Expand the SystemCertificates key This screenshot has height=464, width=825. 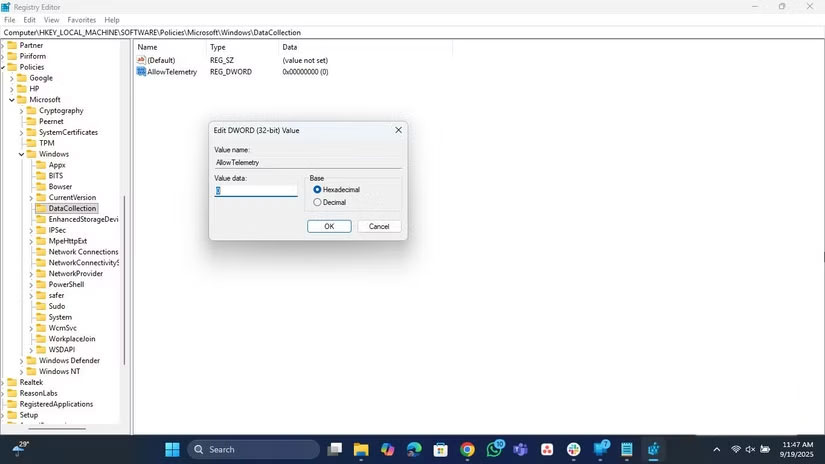tap(22, 133)
